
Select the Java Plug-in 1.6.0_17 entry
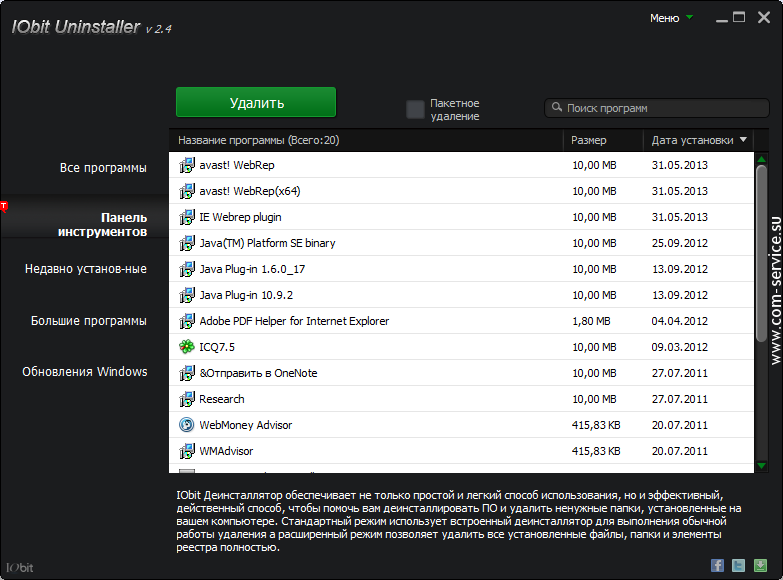(x=252, y=269)
